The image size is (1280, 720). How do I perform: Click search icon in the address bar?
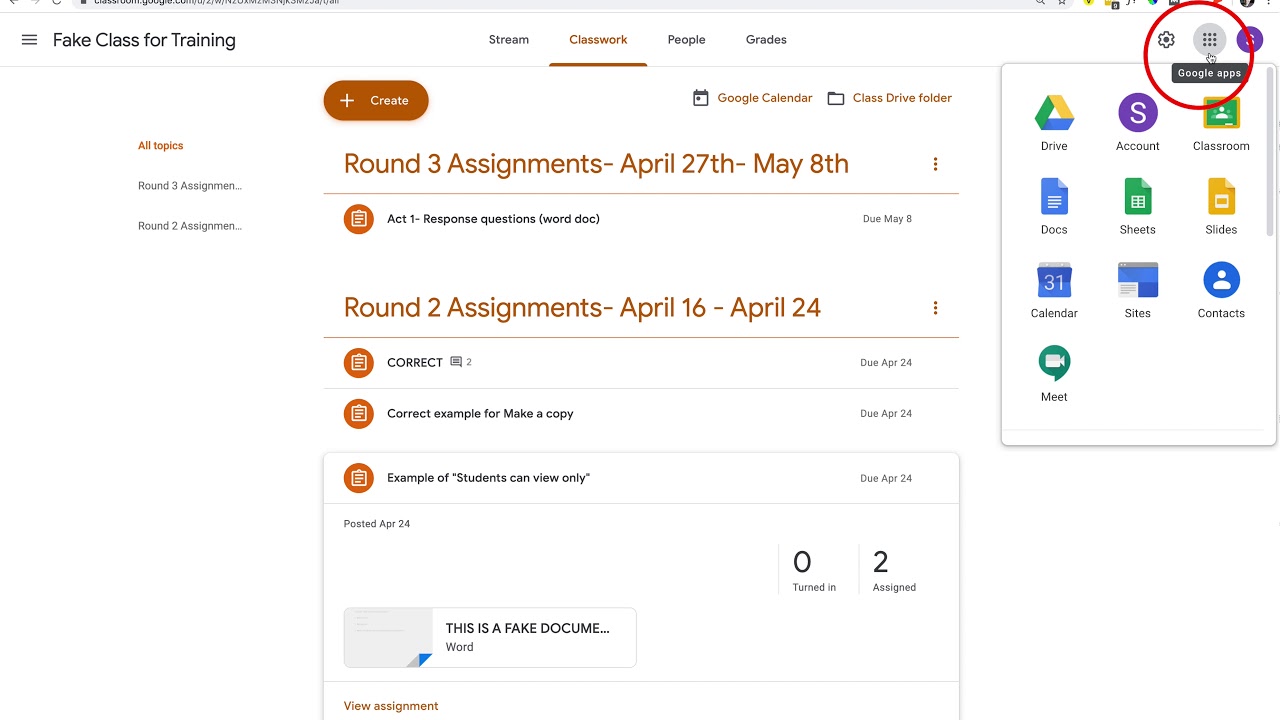point(1041,3)
